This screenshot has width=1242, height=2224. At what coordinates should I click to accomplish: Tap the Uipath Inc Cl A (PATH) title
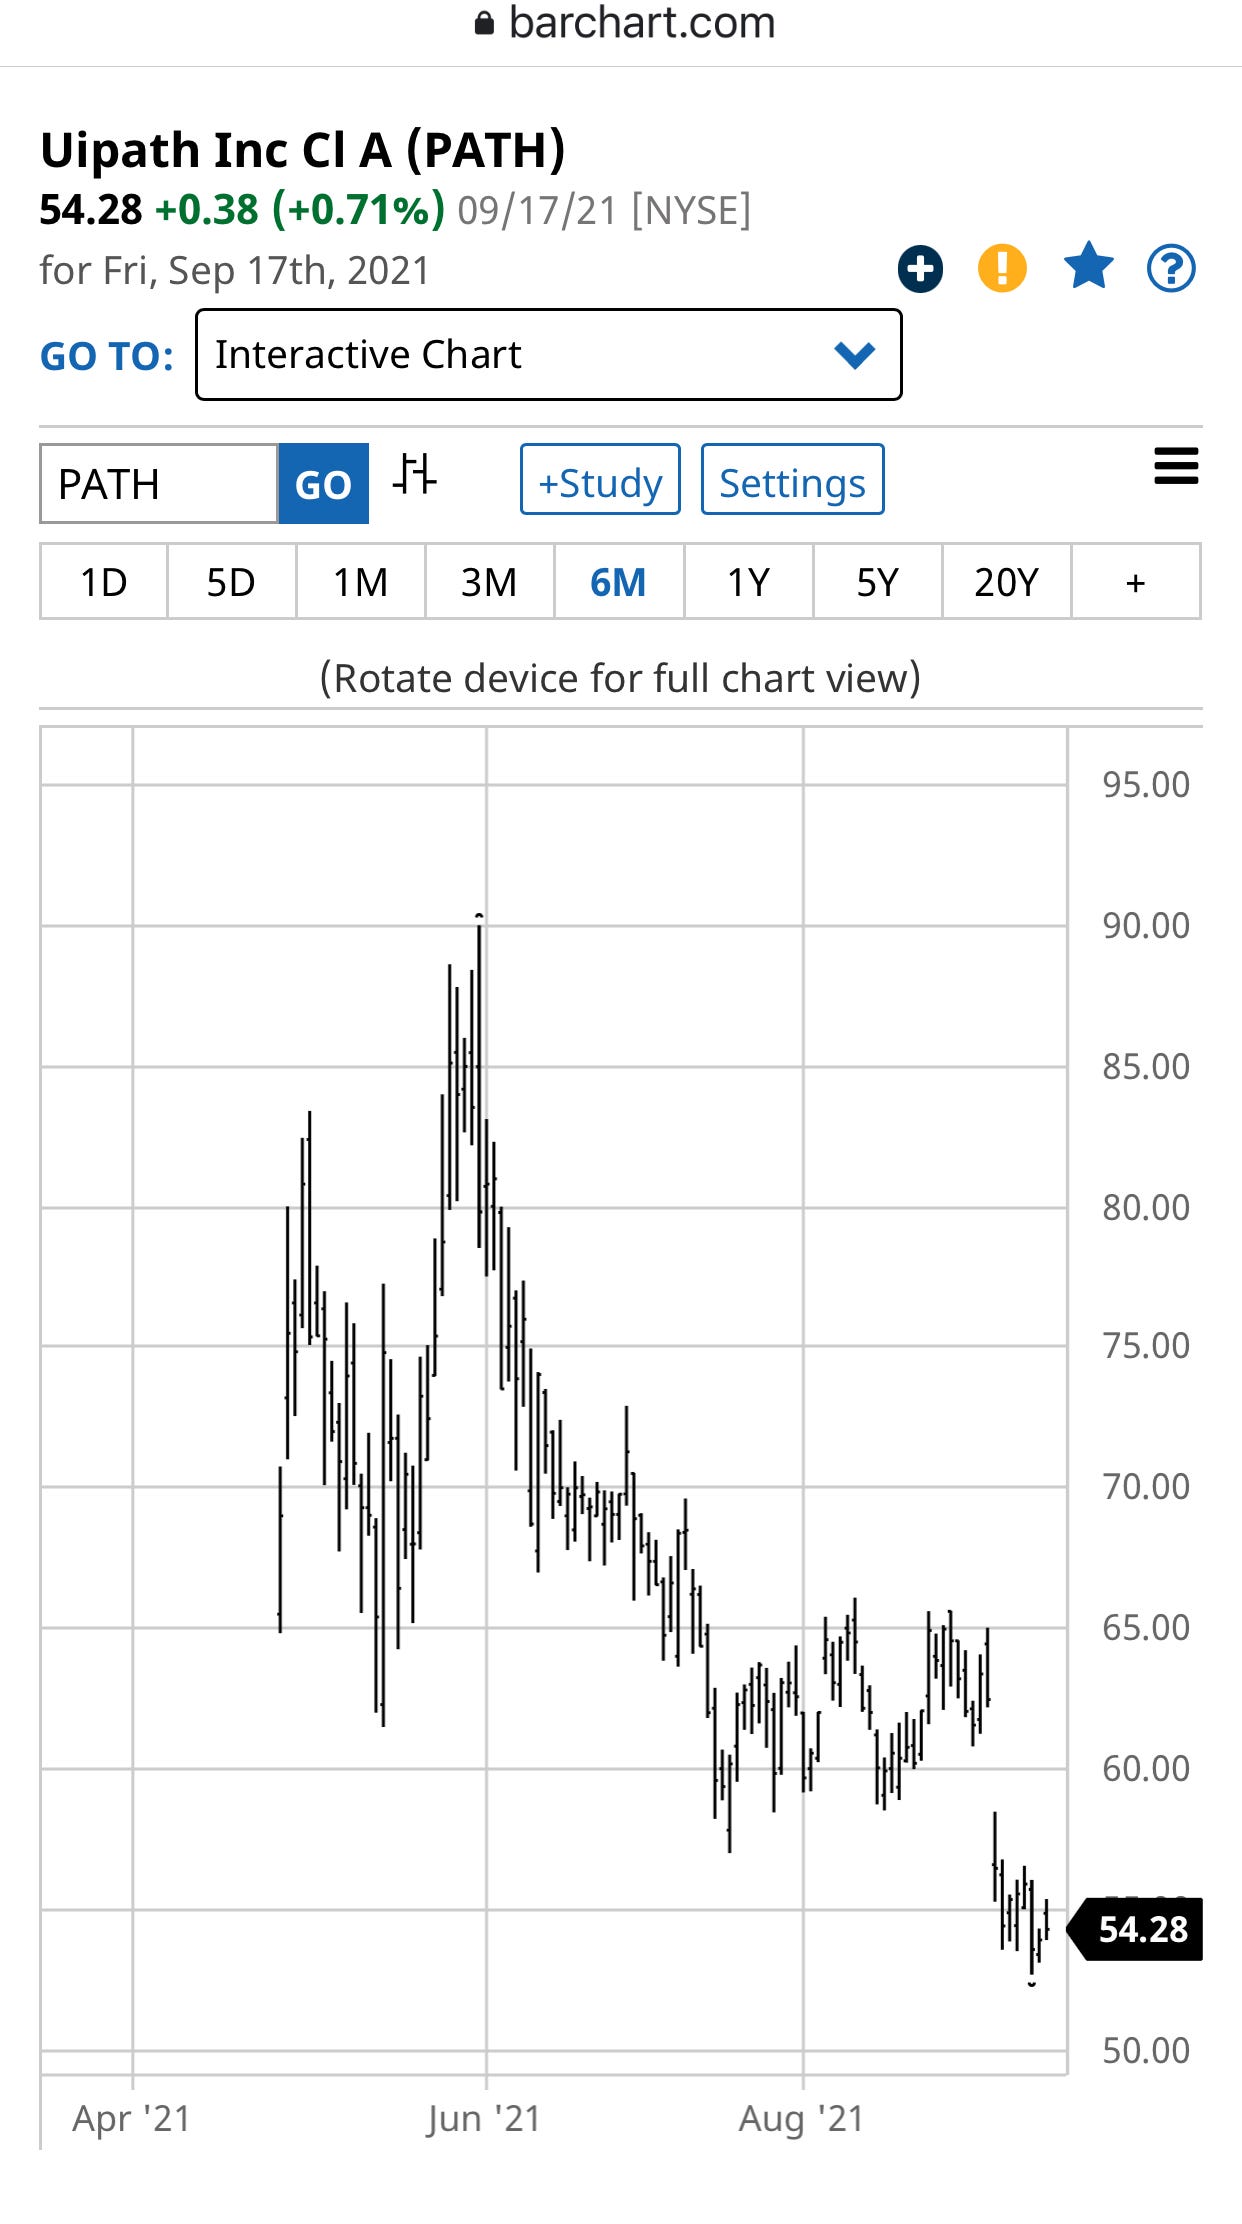click(303, 150)
